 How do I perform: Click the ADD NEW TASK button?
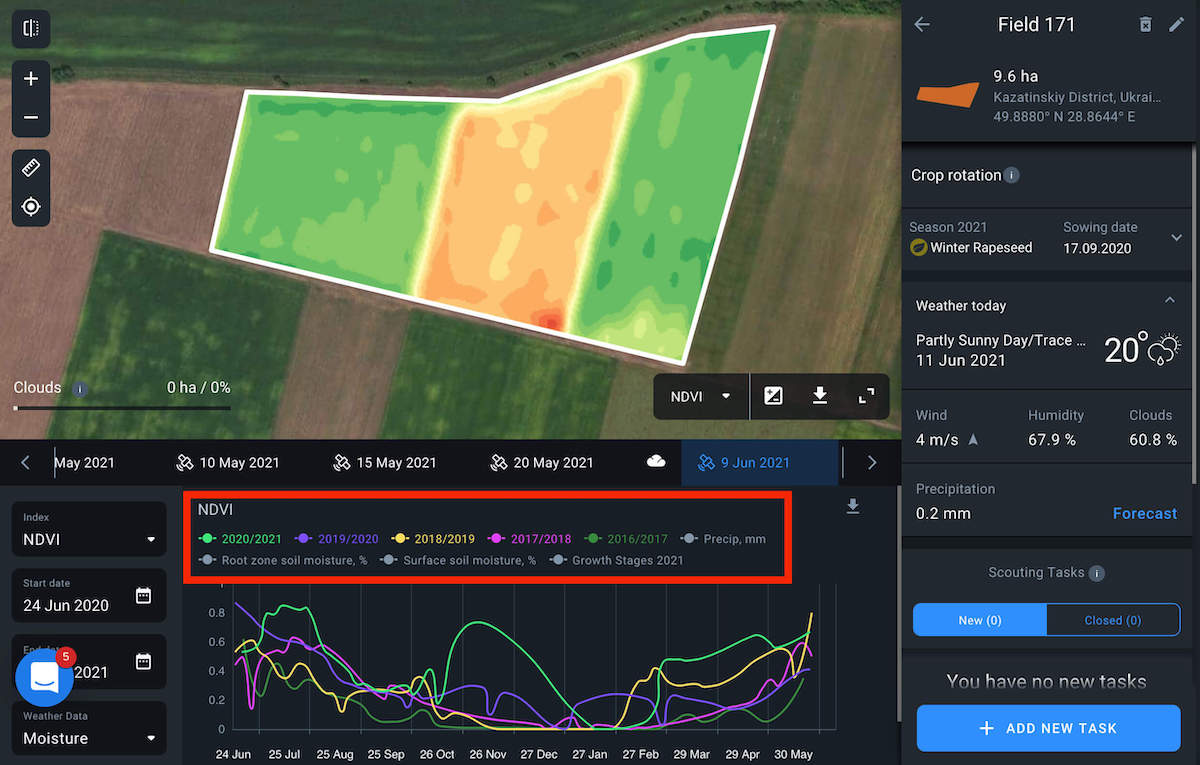(1048, 728)
